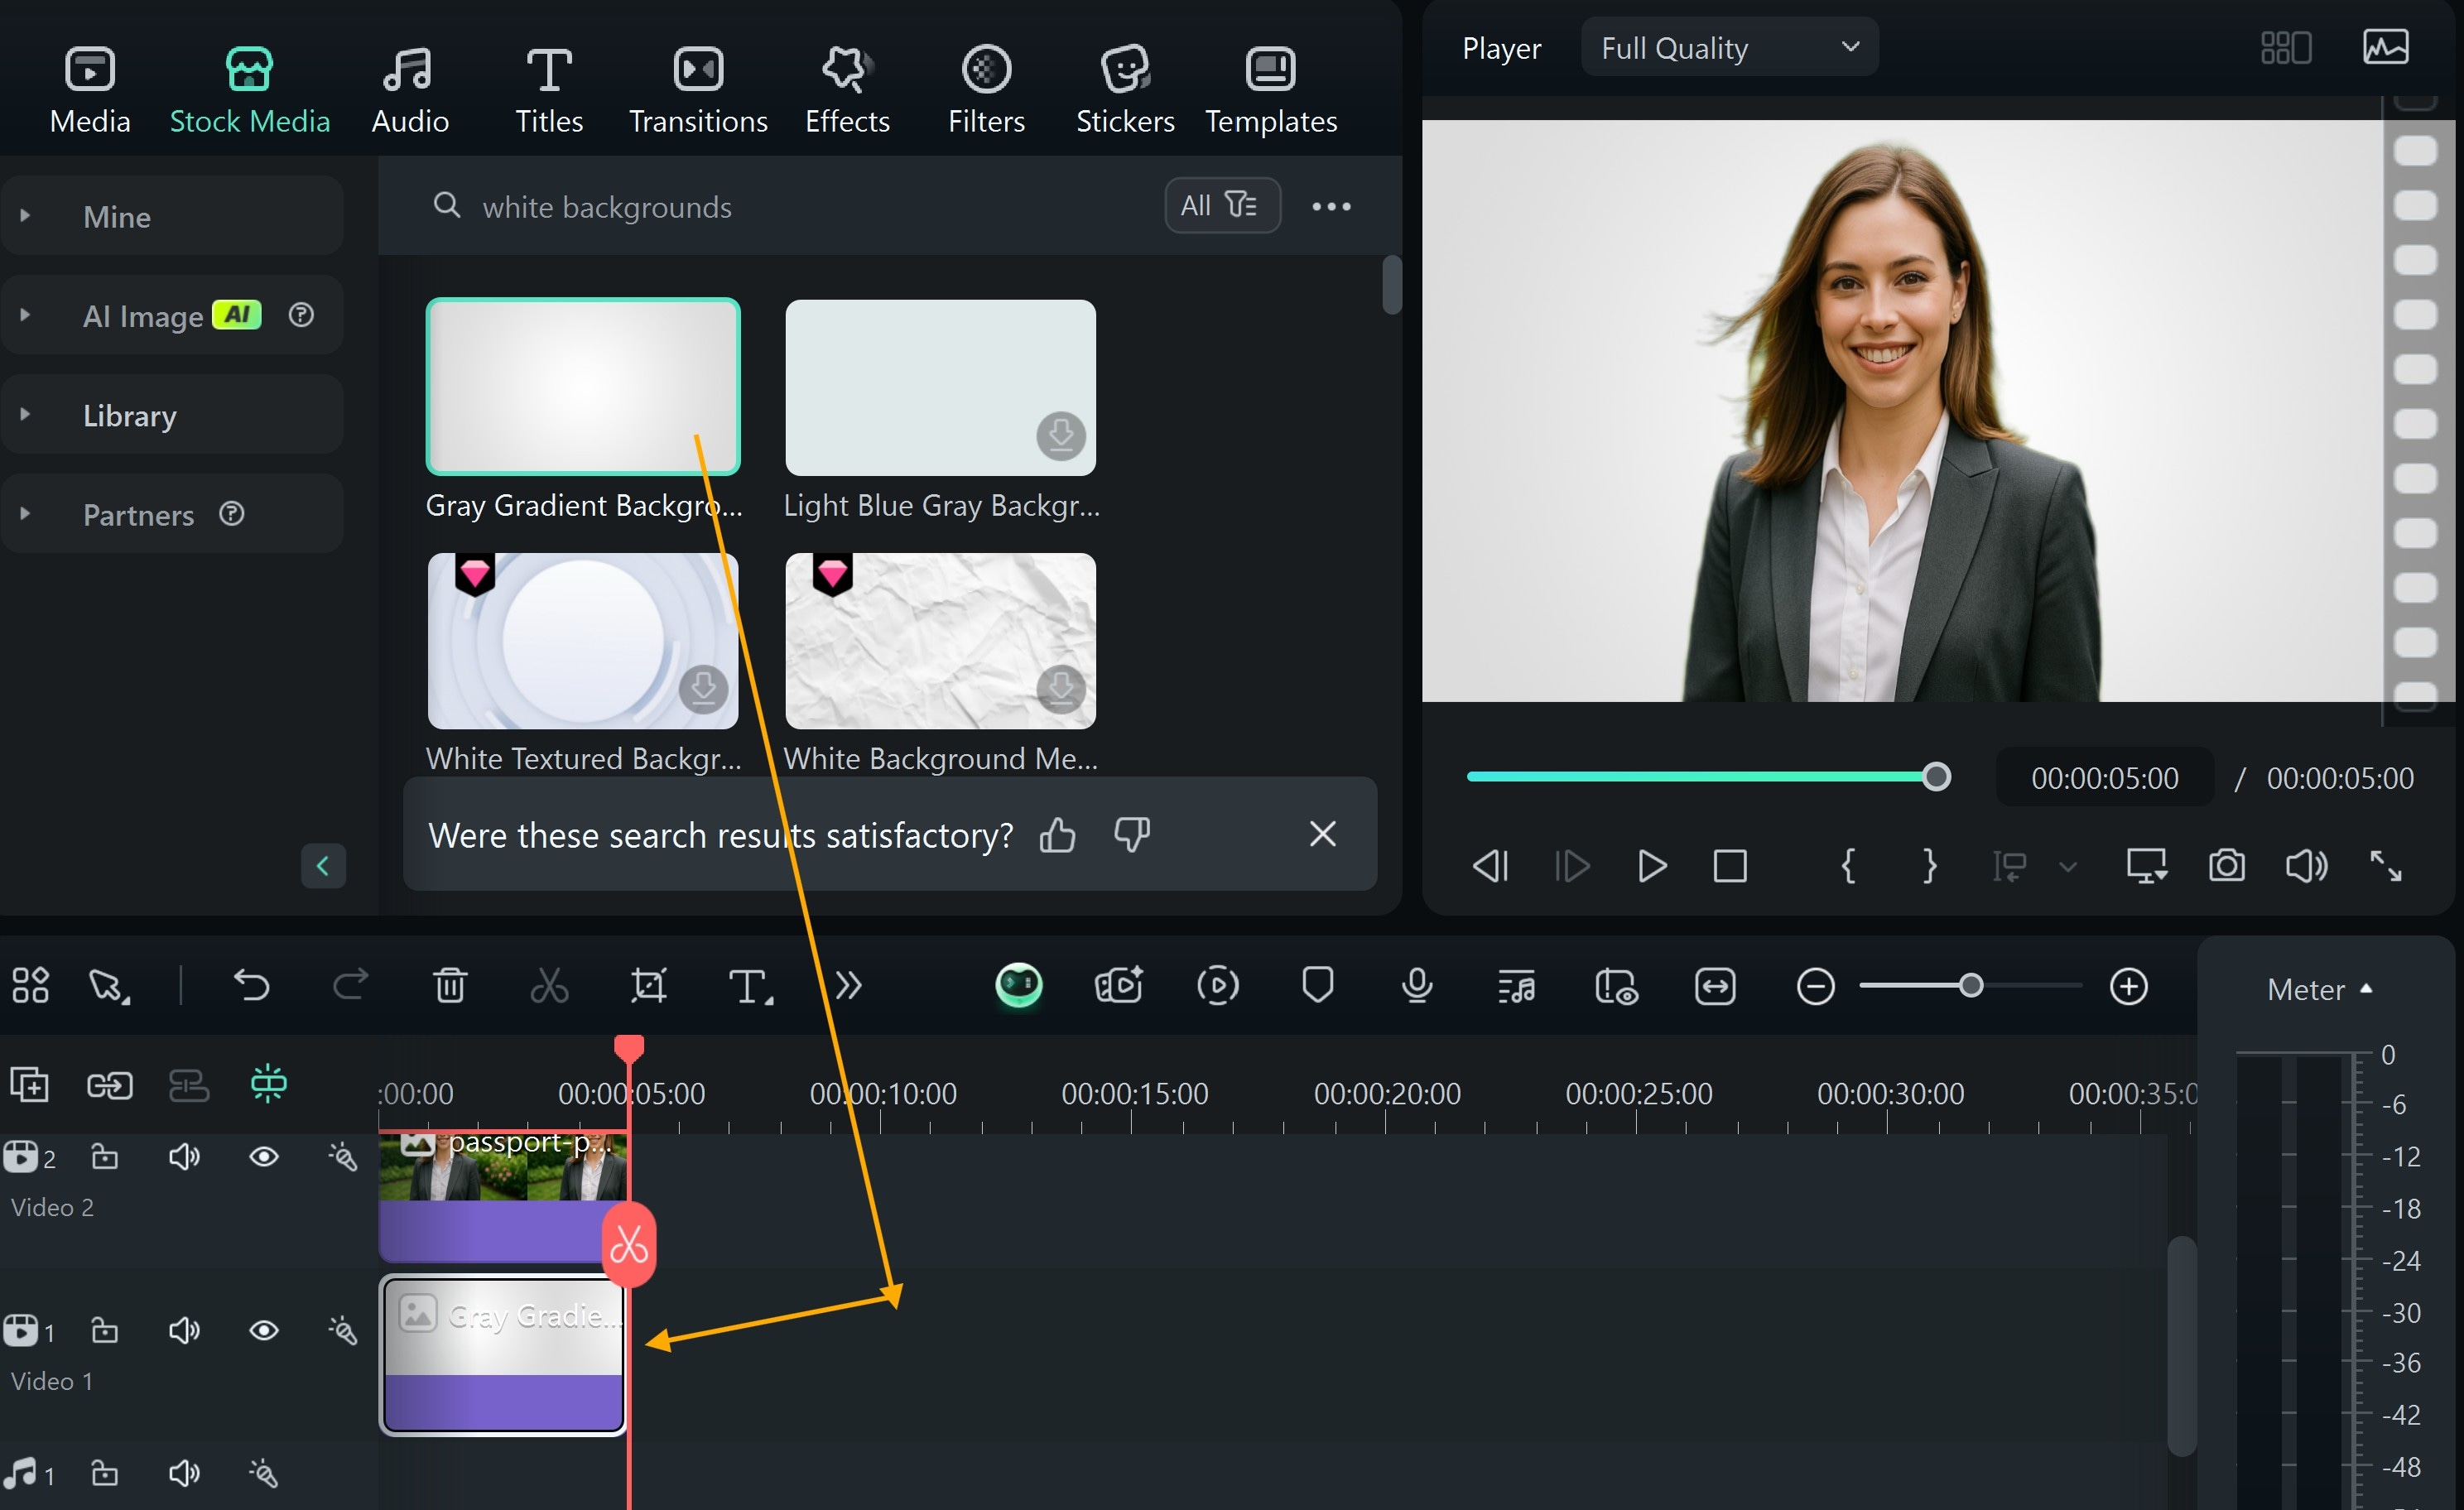
Task: Select the Gray Gradient Background thumbnail
Action: [x=583, y=387]
